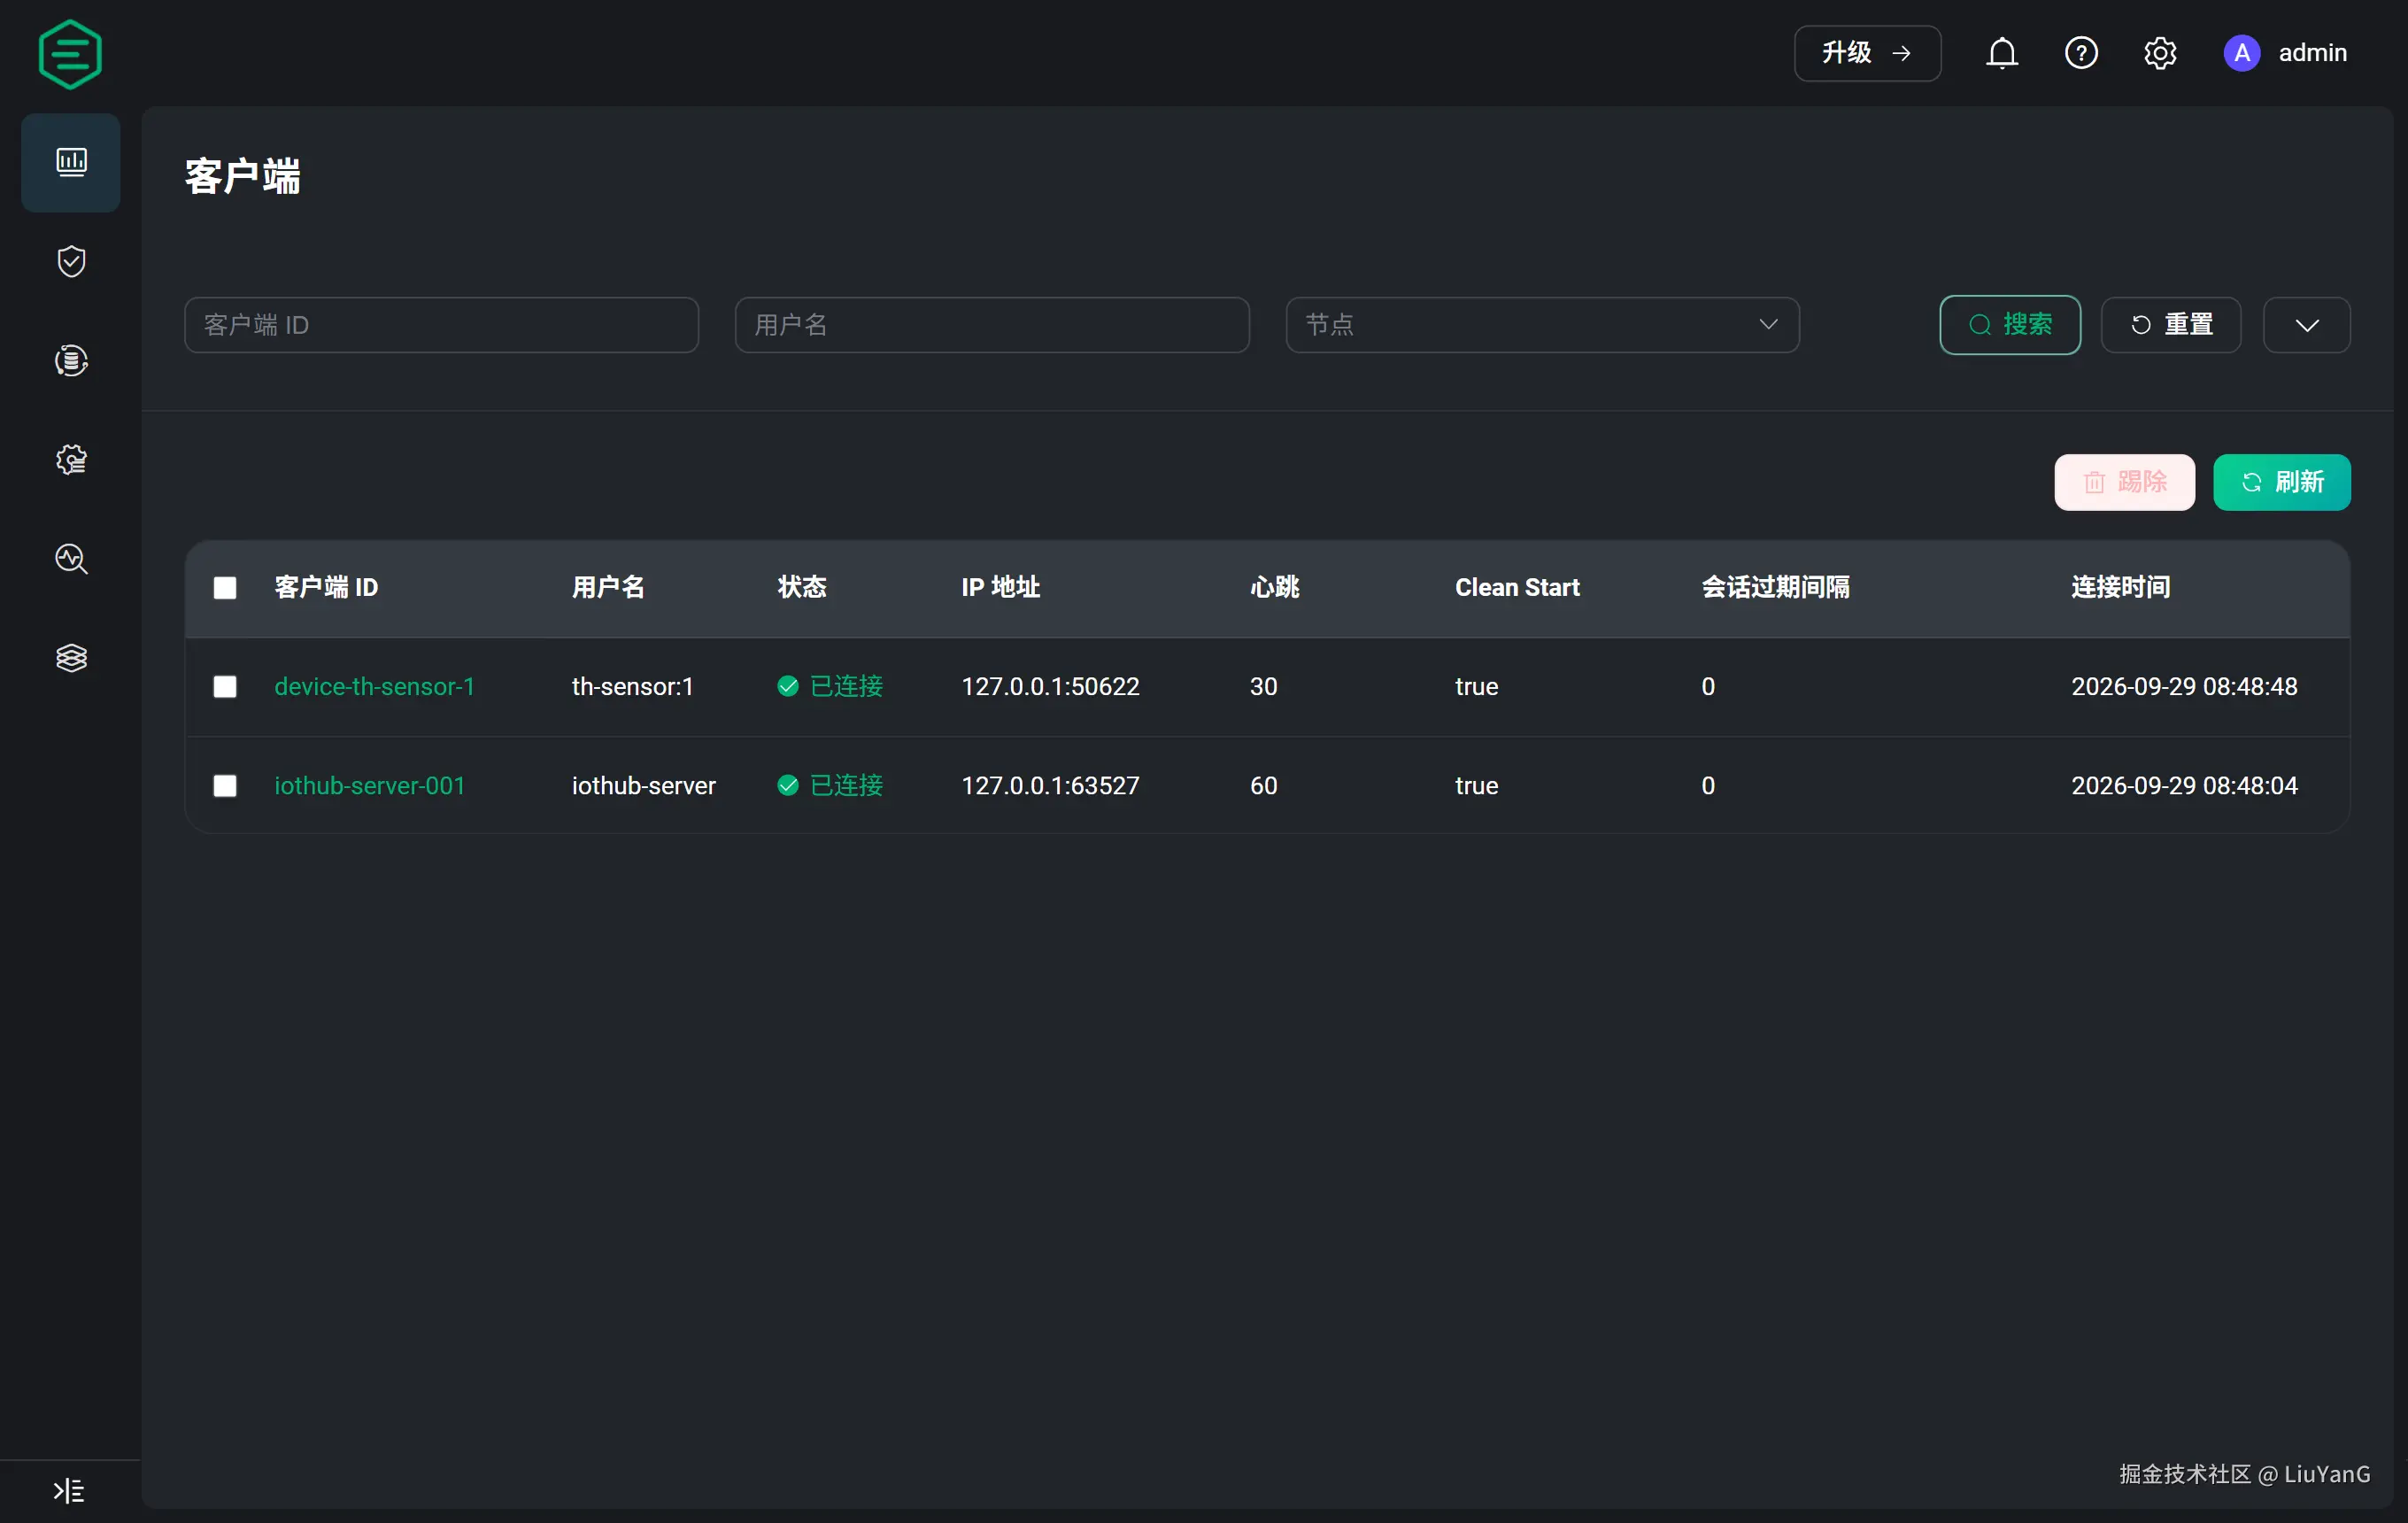Viewport: 2408px width, 1523px height.
Task: Open the help question mark icon
Action: click(2081, 53)
